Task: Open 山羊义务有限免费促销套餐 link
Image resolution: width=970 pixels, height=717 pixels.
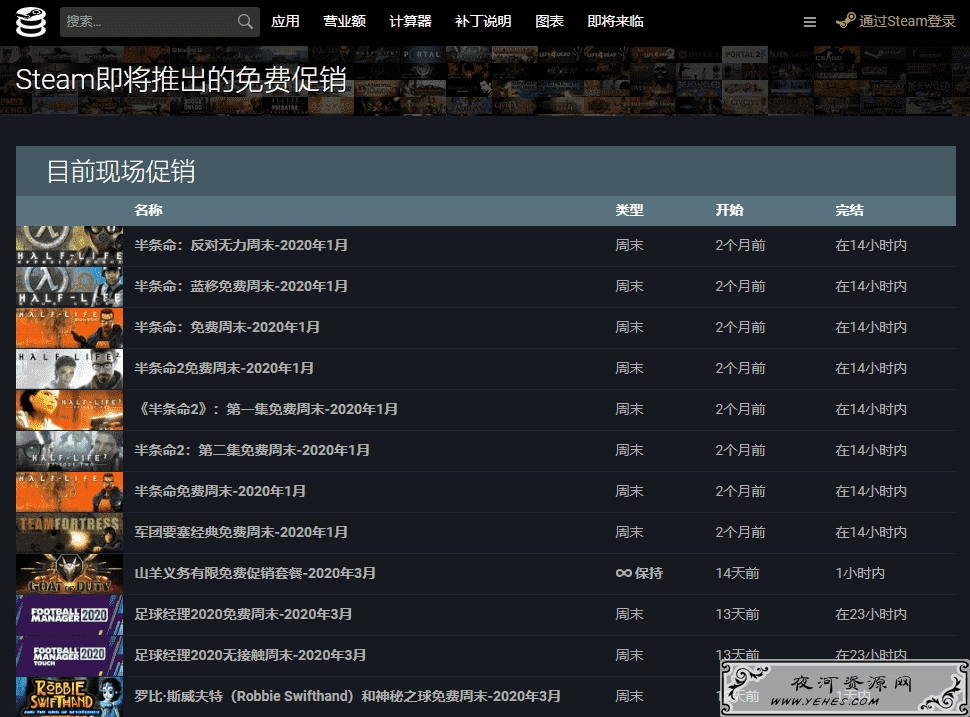Action: tap(255, 573)
